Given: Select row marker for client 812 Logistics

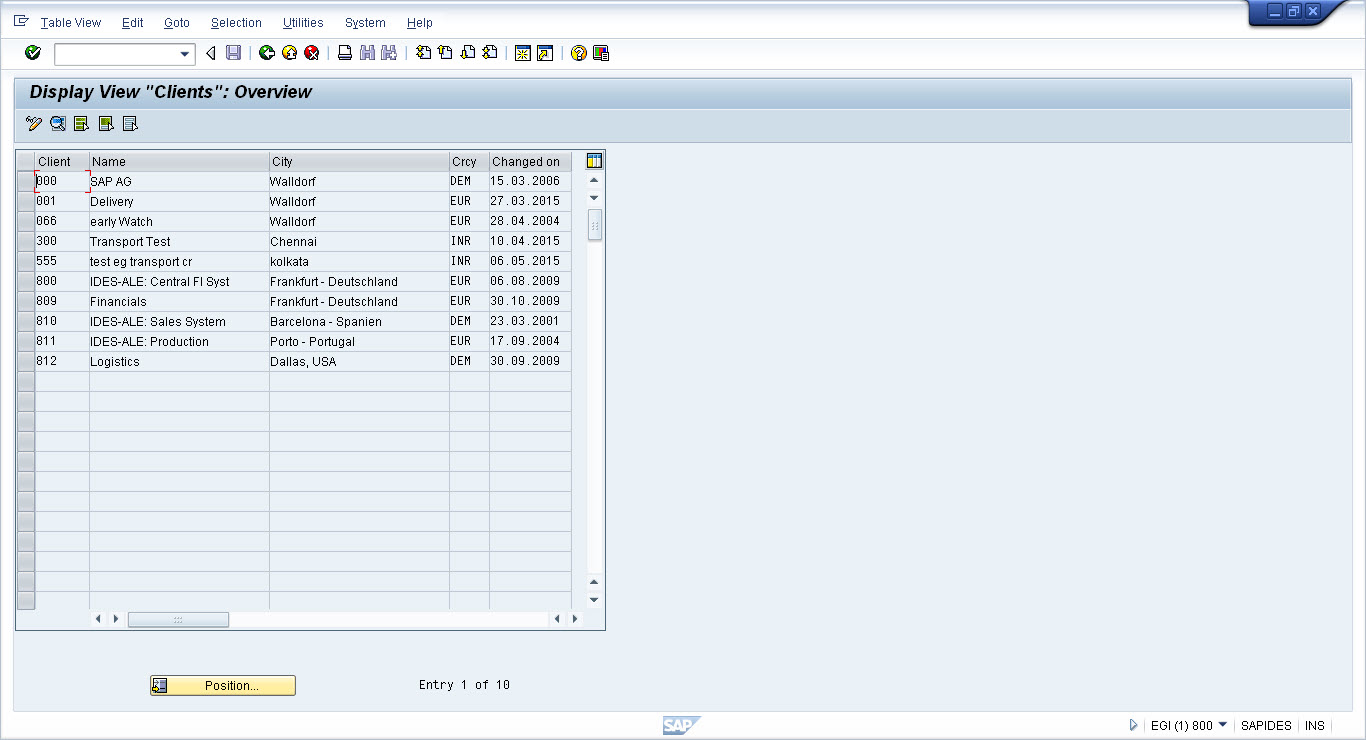Looking at the screenshot, I should (26, 361).
